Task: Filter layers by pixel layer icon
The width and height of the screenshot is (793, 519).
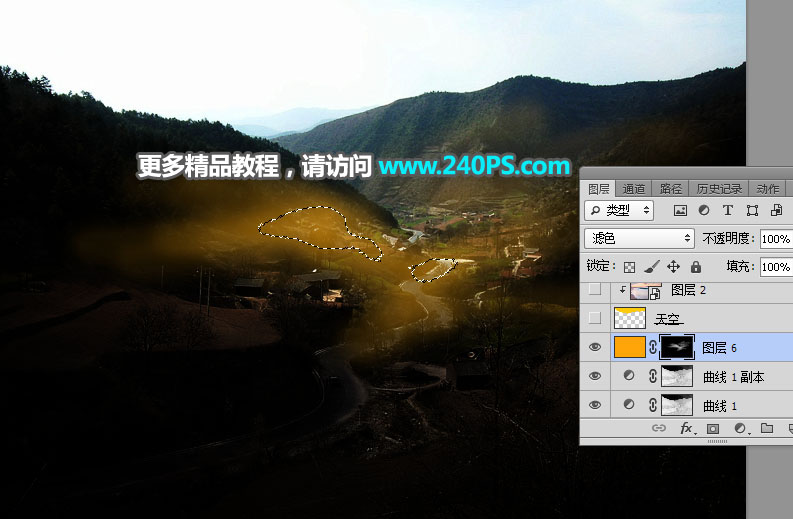Action: click(x=680, y=210)
